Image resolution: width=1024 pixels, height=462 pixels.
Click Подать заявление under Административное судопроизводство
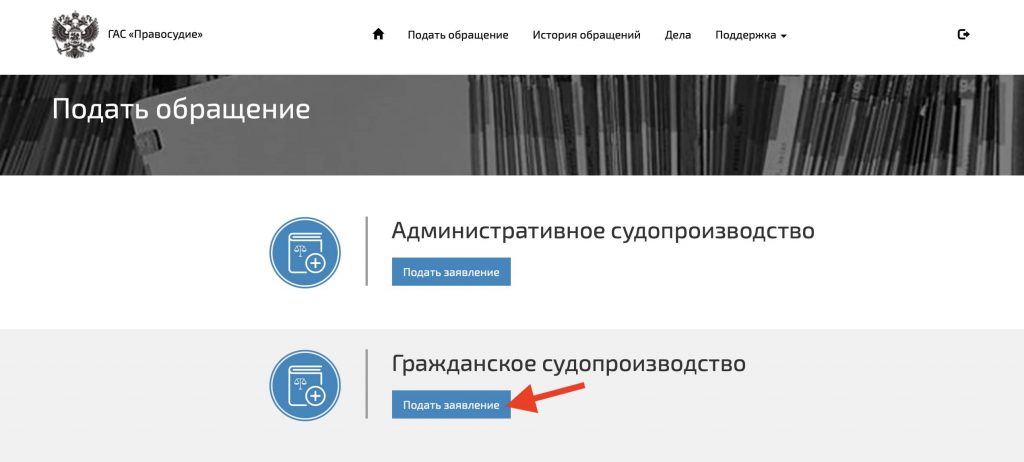pyautogui.click(x=451, y=272)
